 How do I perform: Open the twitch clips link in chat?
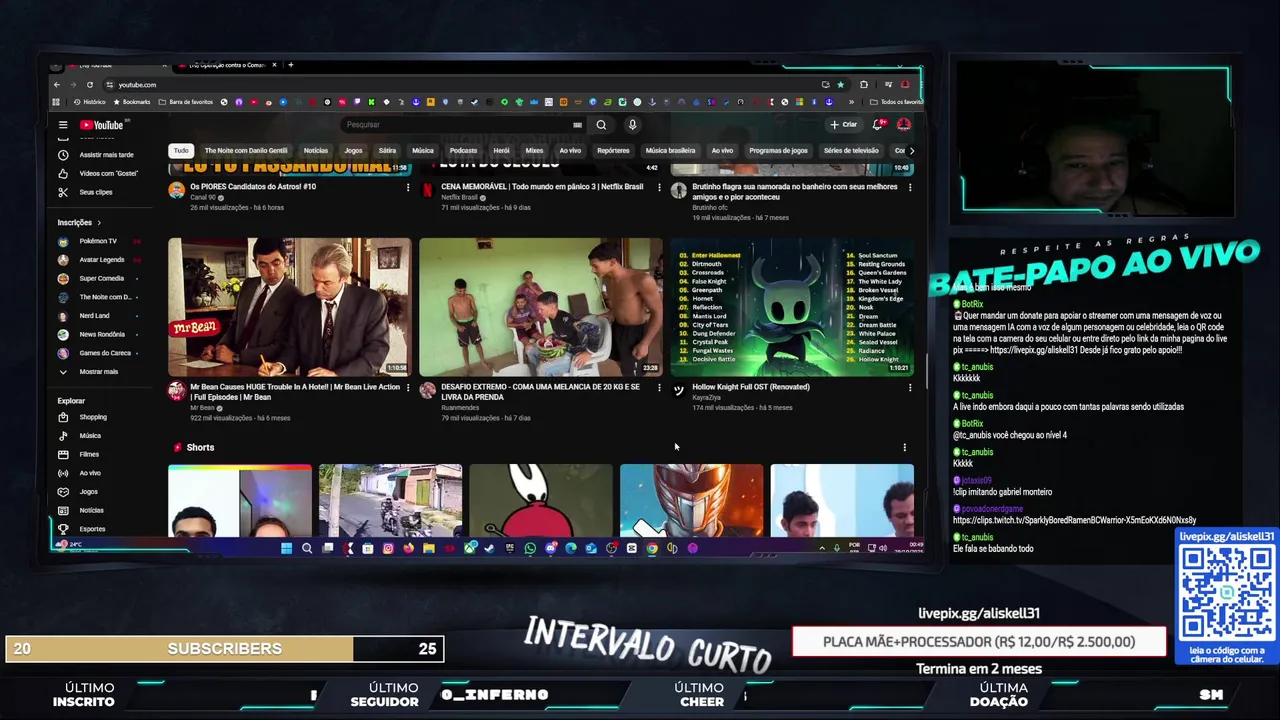coord(1074,520)
